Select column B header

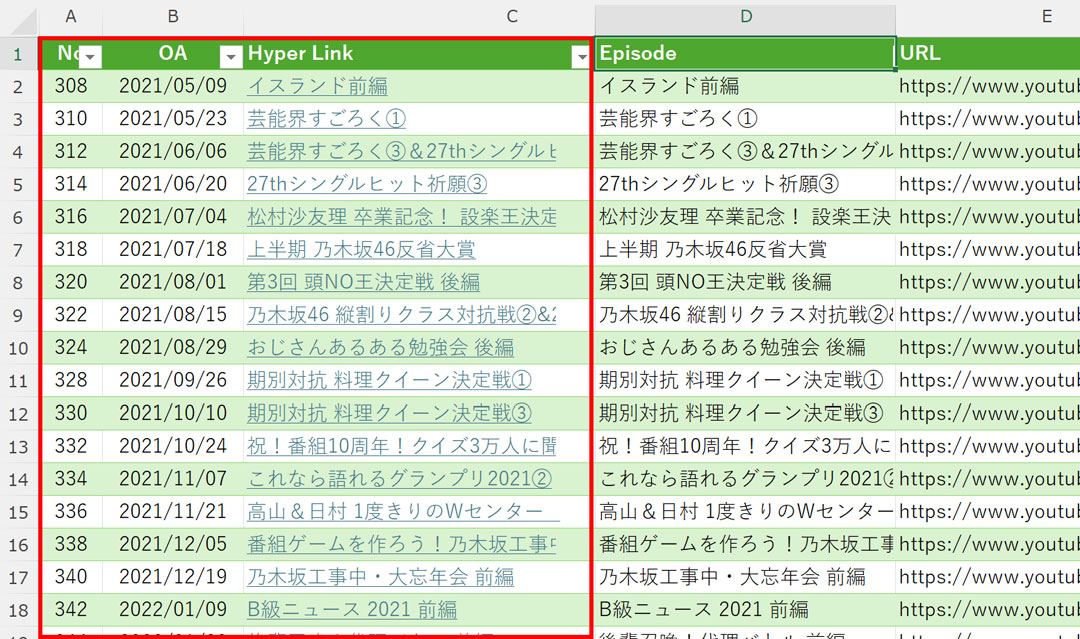[173, 17]
